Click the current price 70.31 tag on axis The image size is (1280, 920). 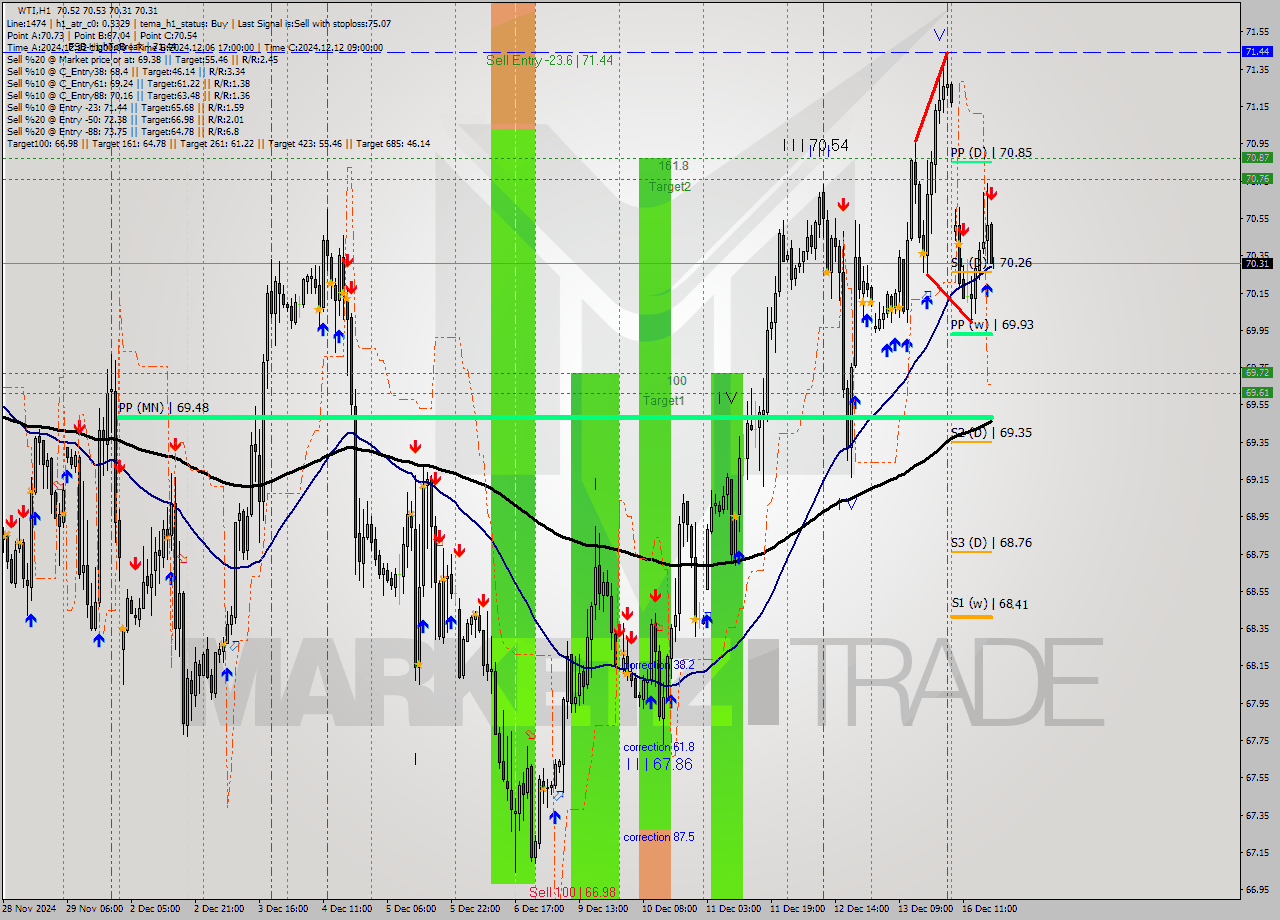(1257, 264)
